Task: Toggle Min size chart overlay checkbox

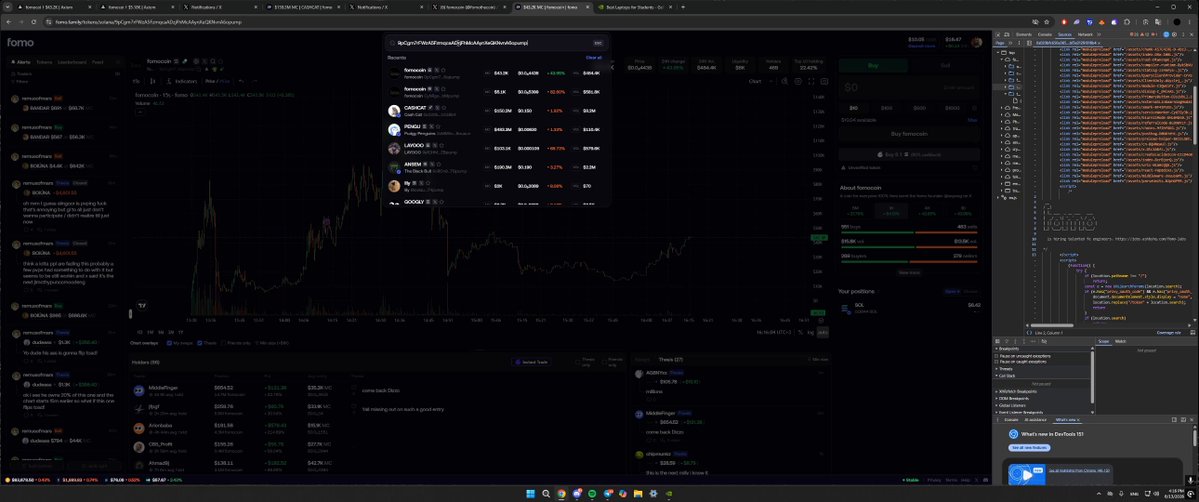Action: 256,343
